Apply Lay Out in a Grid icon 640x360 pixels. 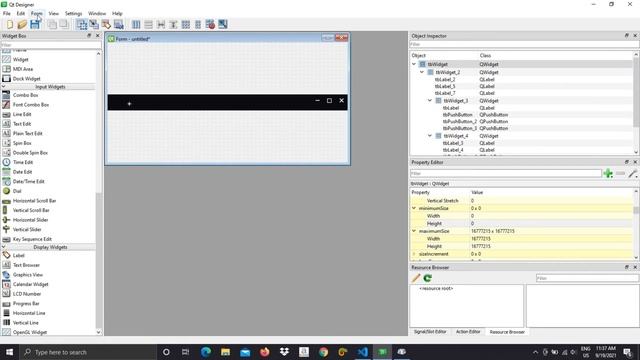[x=186, y=24]
